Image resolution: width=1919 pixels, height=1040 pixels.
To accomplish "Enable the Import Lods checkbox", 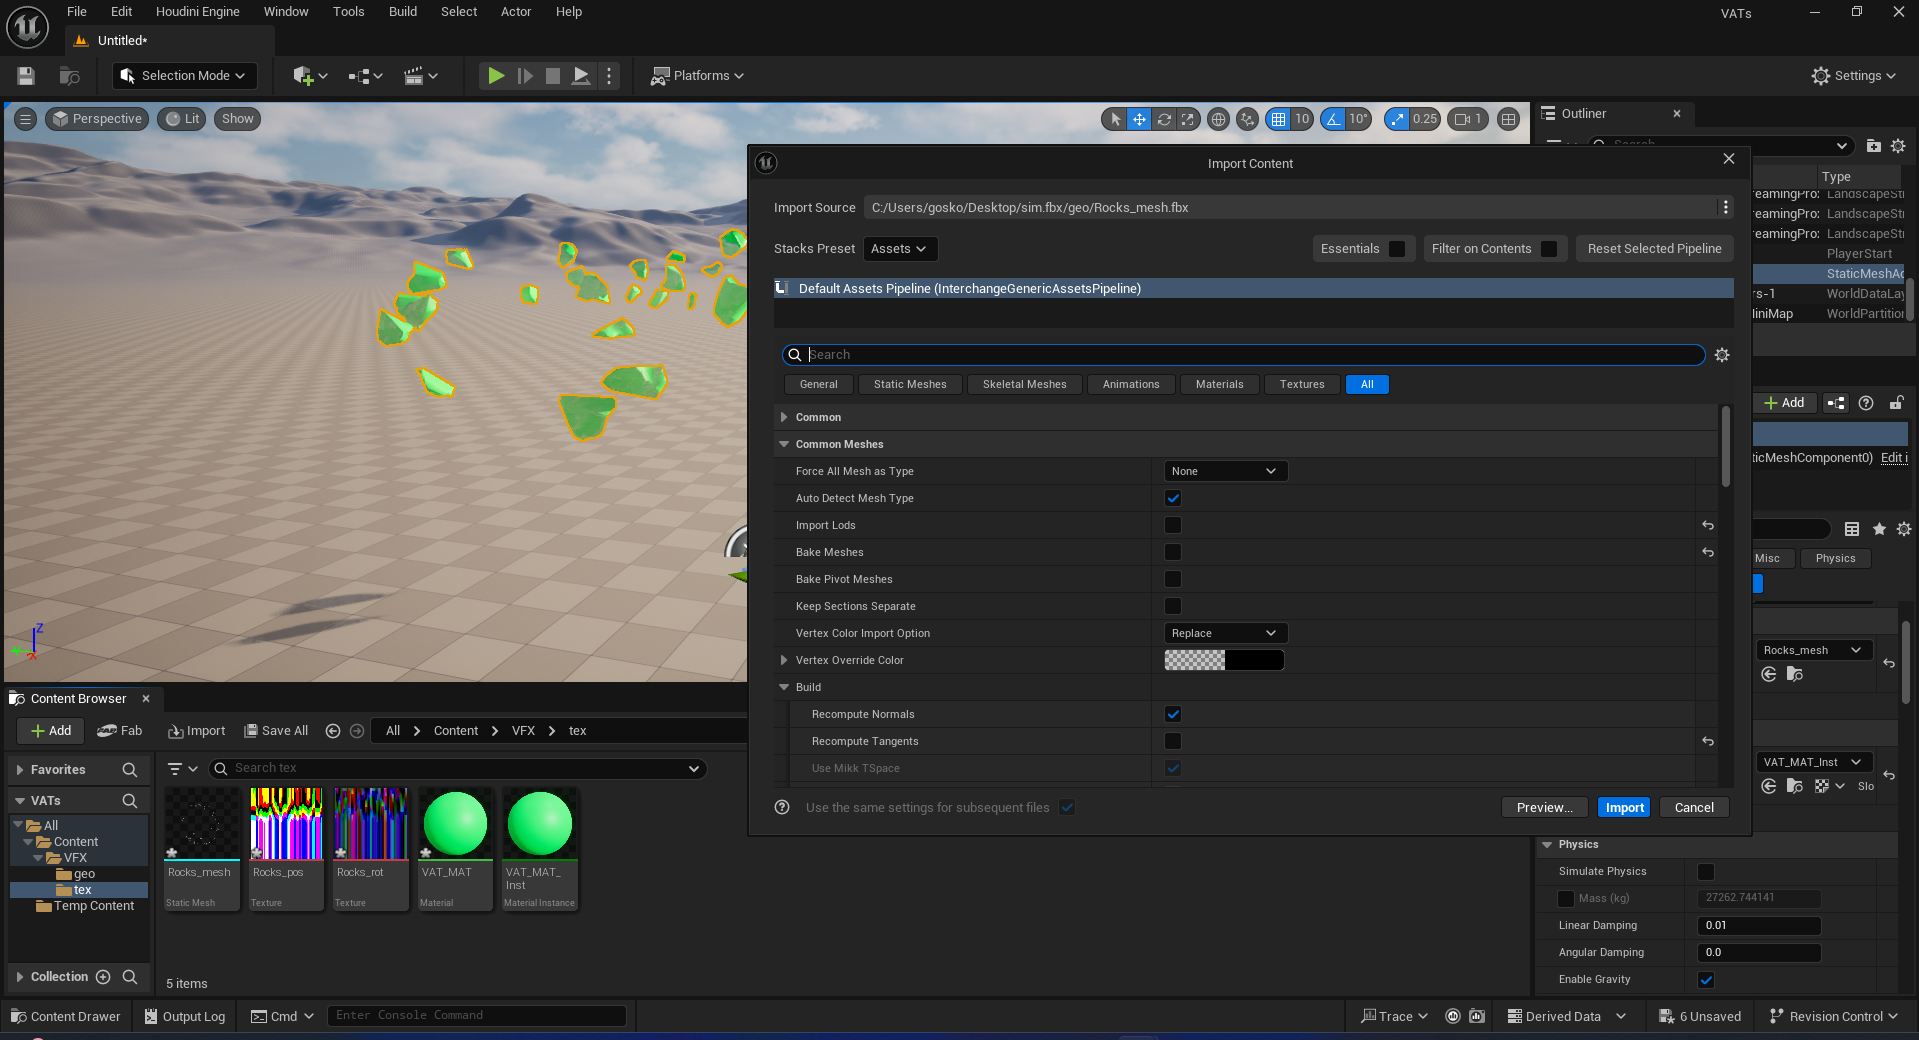I will 1173,525.
